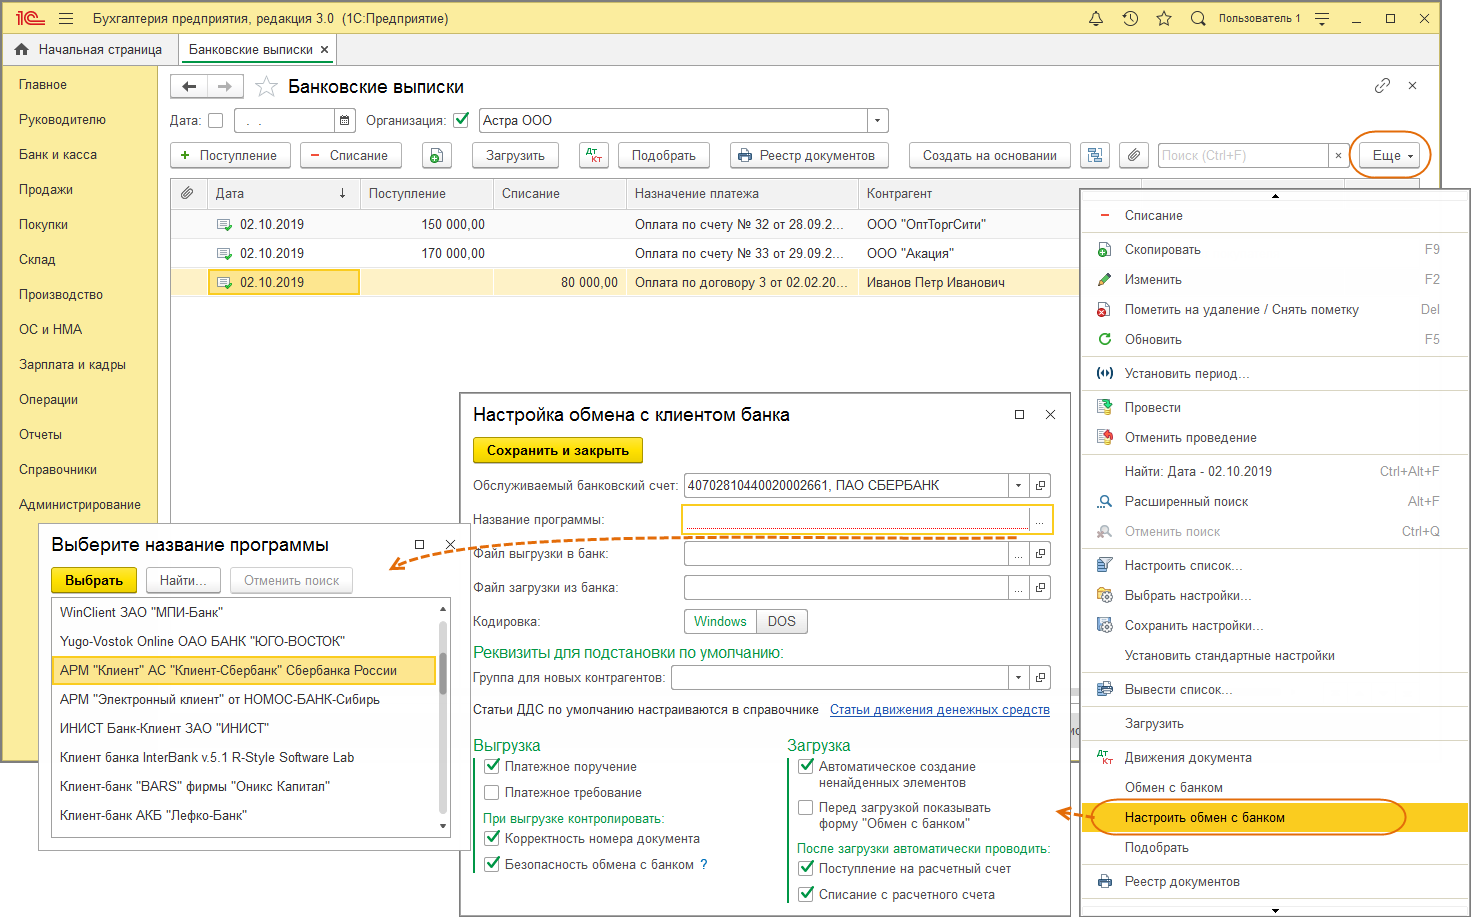Click the question mark near Безопасность обмена
Image resolution: width=1472 pixels, height=918 pixels.
(704, 864)
